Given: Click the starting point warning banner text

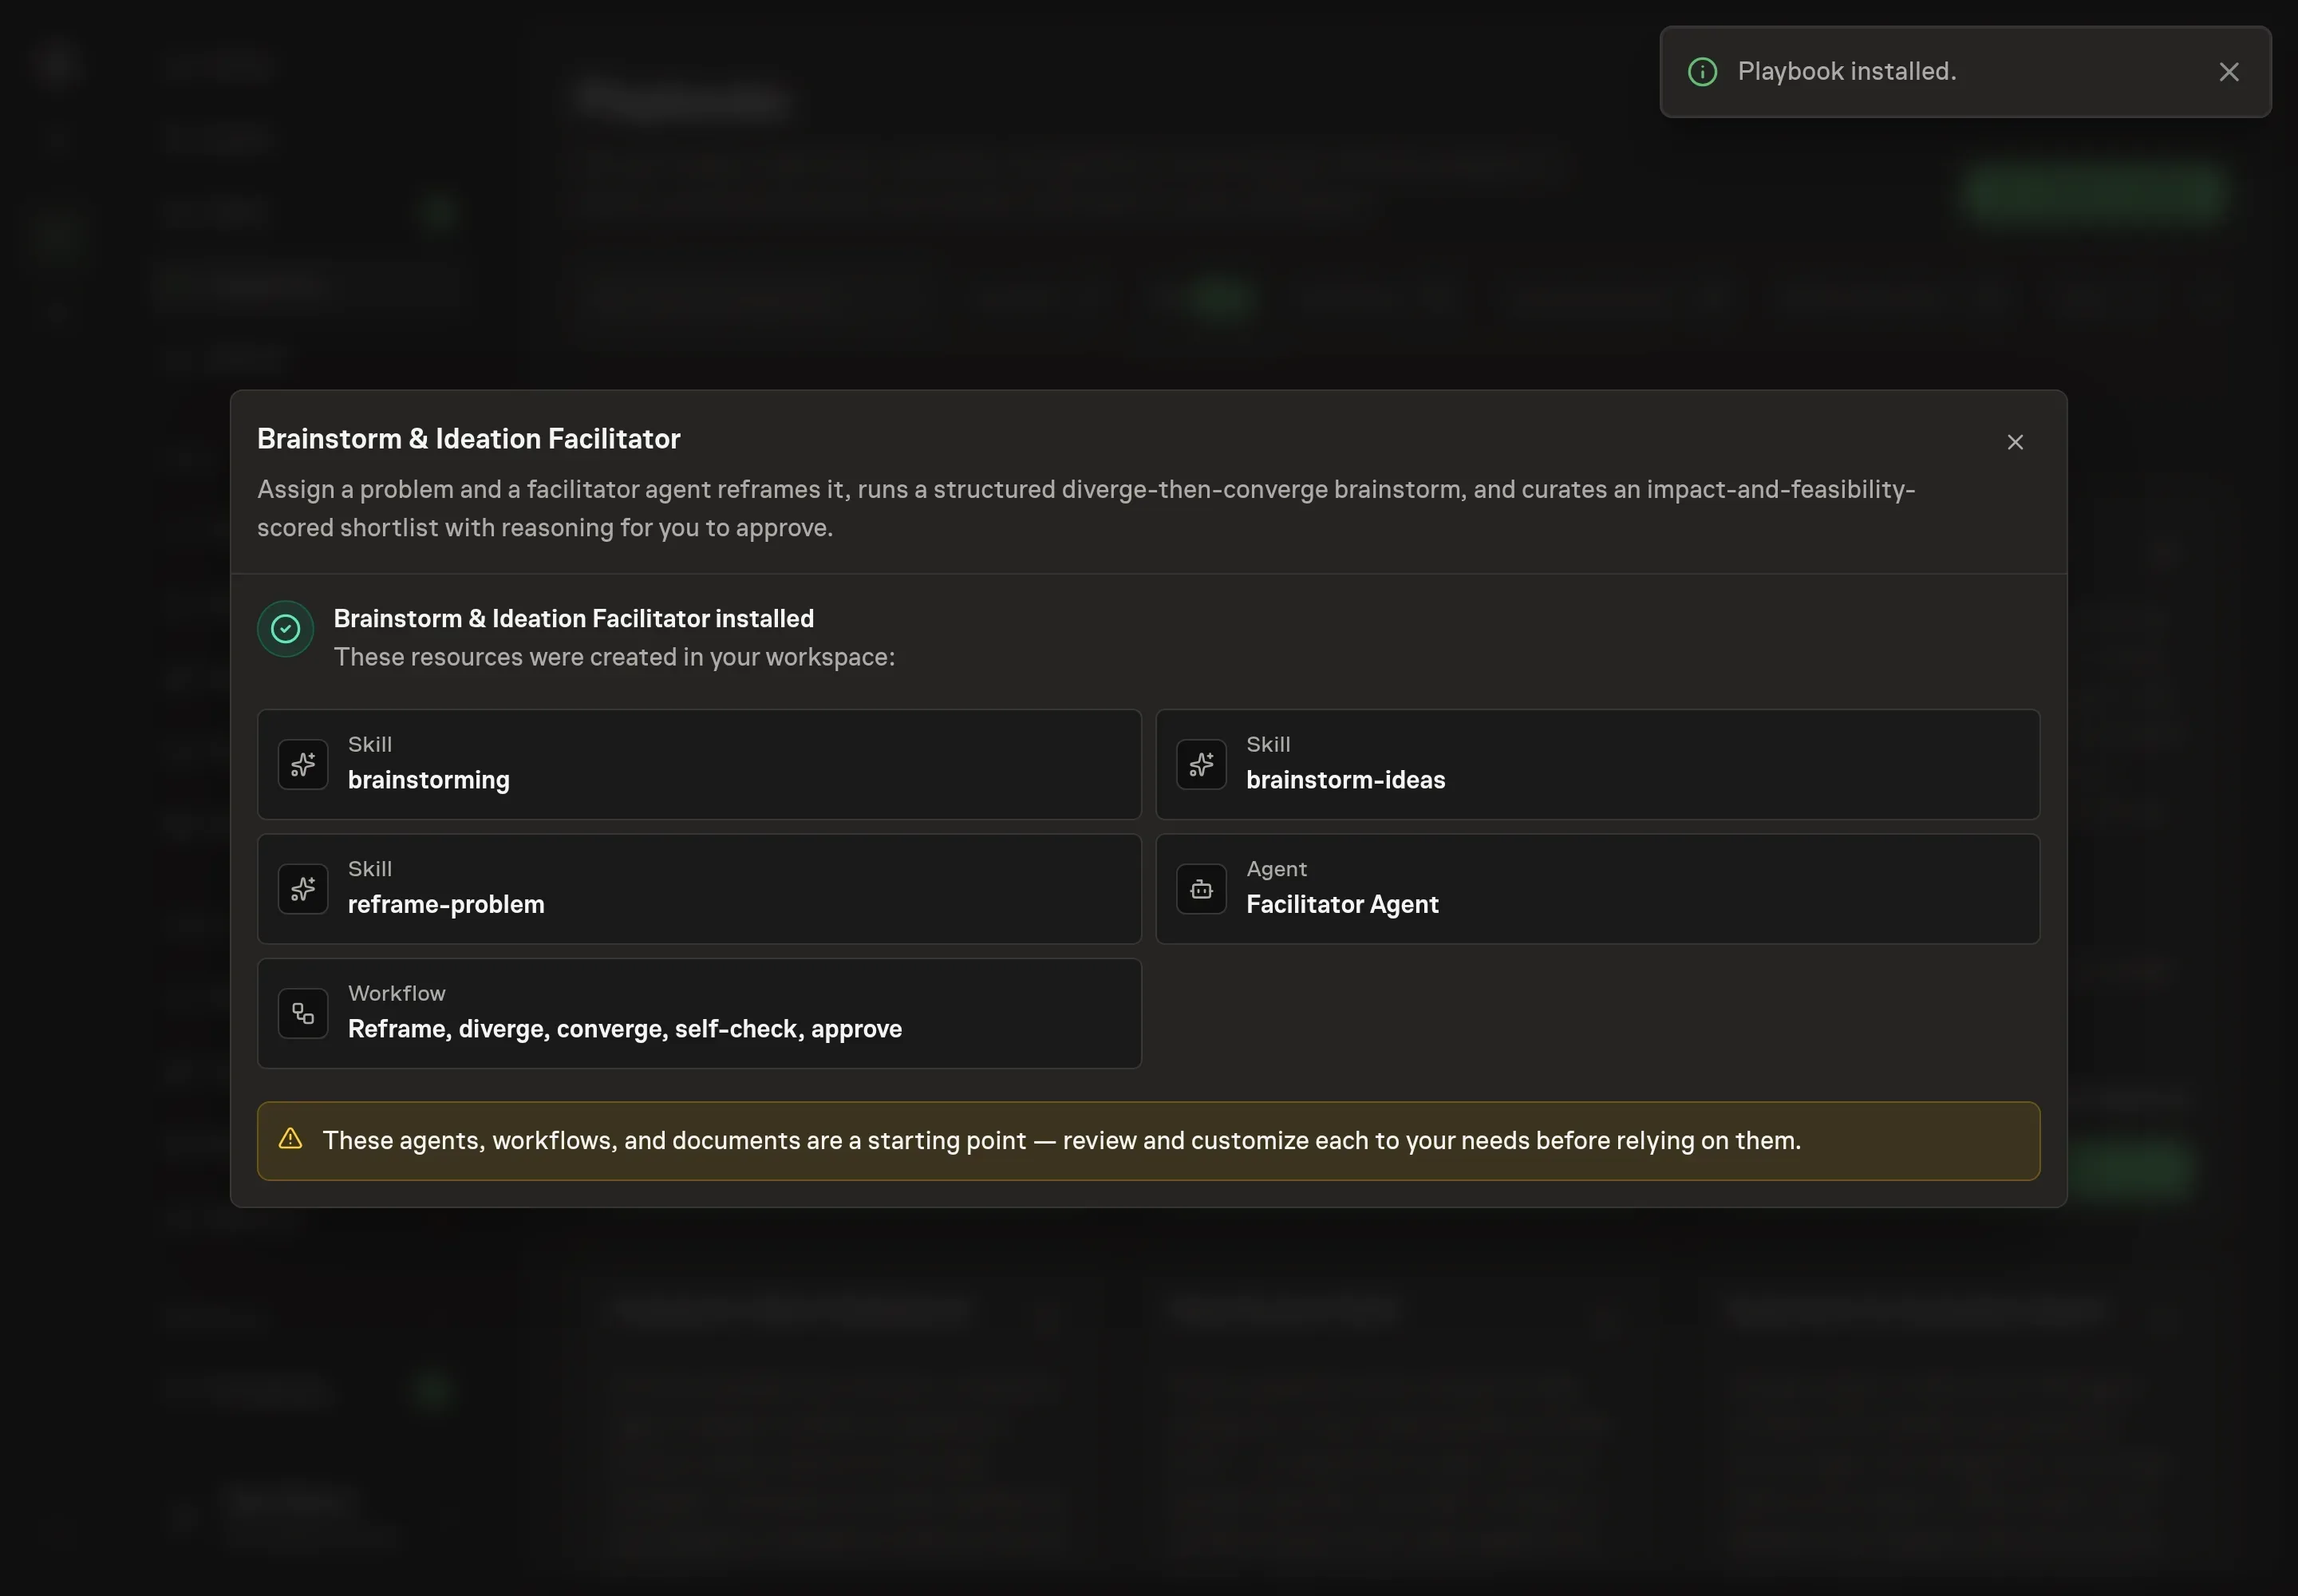Looking at the screenshot, I should (1062, 1141).
